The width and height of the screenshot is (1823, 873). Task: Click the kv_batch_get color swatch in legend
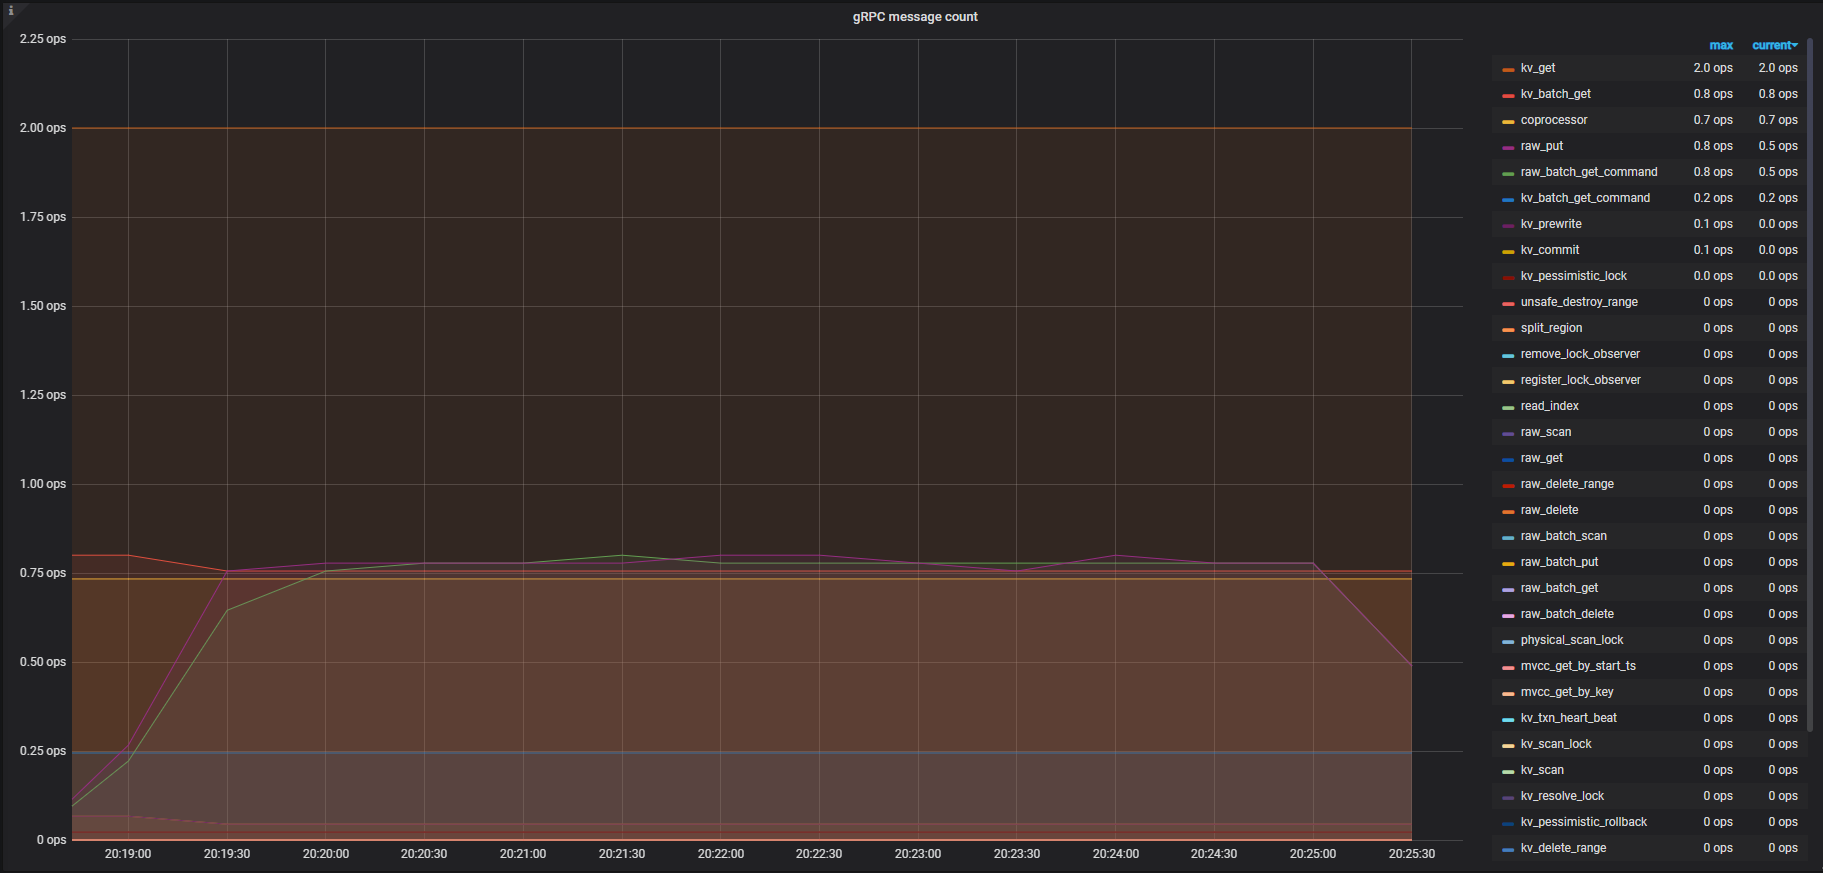click(1508, 95)
